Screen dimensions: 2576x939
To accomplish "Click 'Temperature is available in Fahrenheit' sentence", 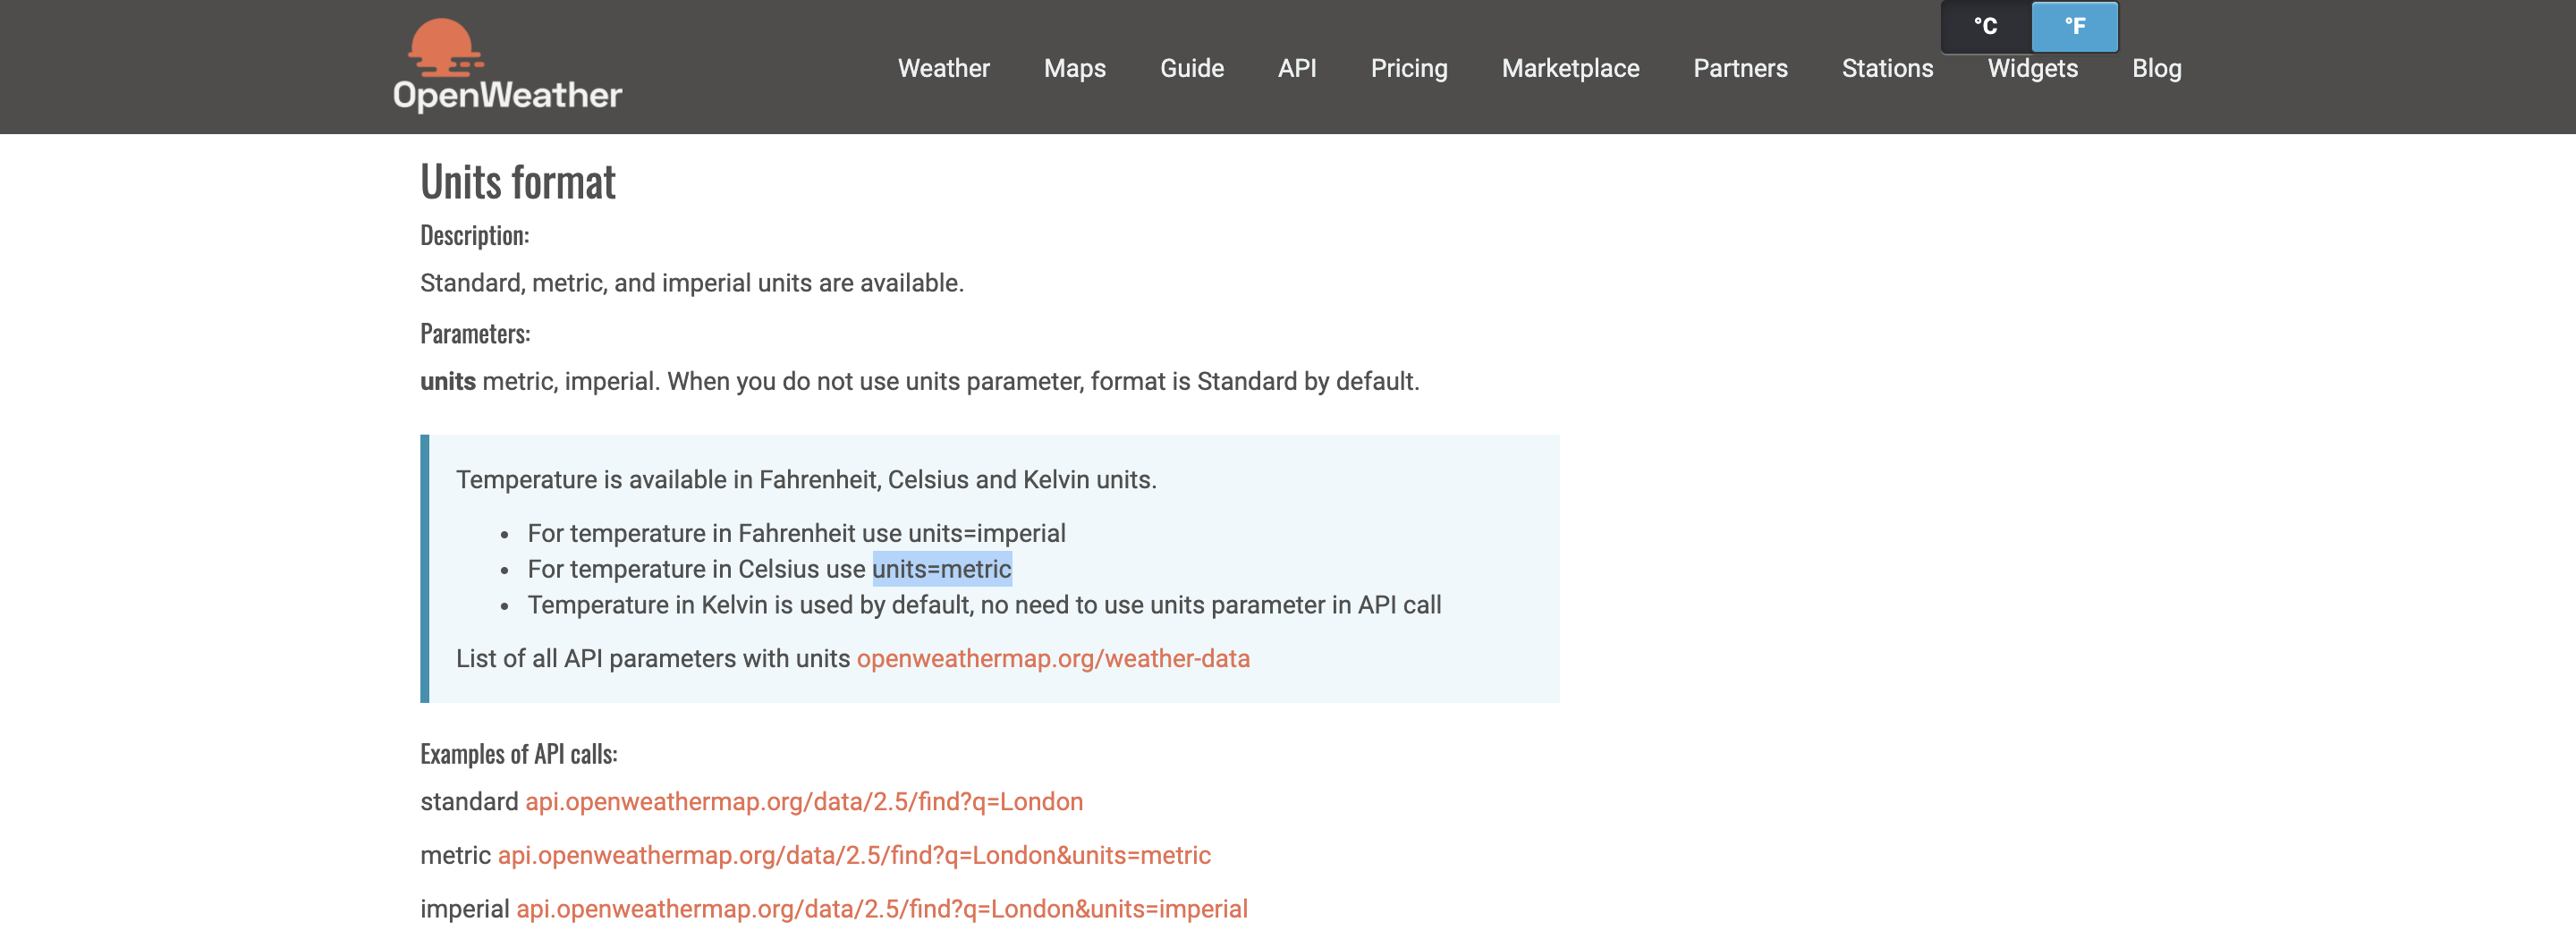I will point(806,479).
